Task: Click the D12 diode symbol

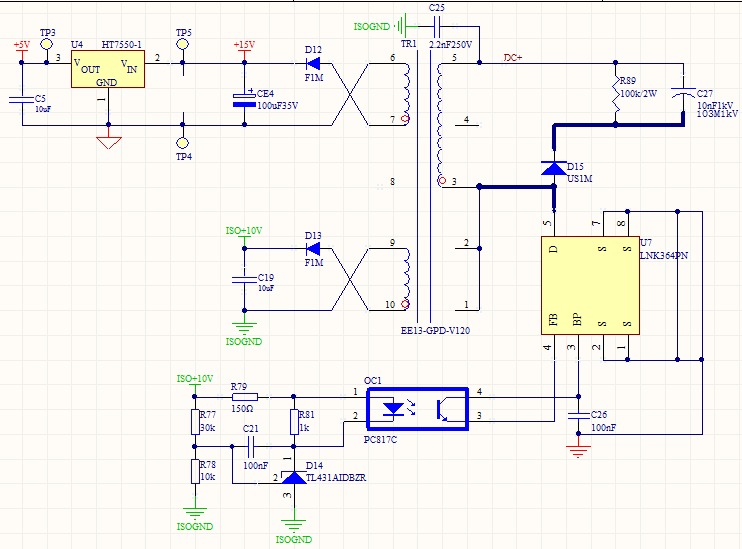Action: click(313, 63)
